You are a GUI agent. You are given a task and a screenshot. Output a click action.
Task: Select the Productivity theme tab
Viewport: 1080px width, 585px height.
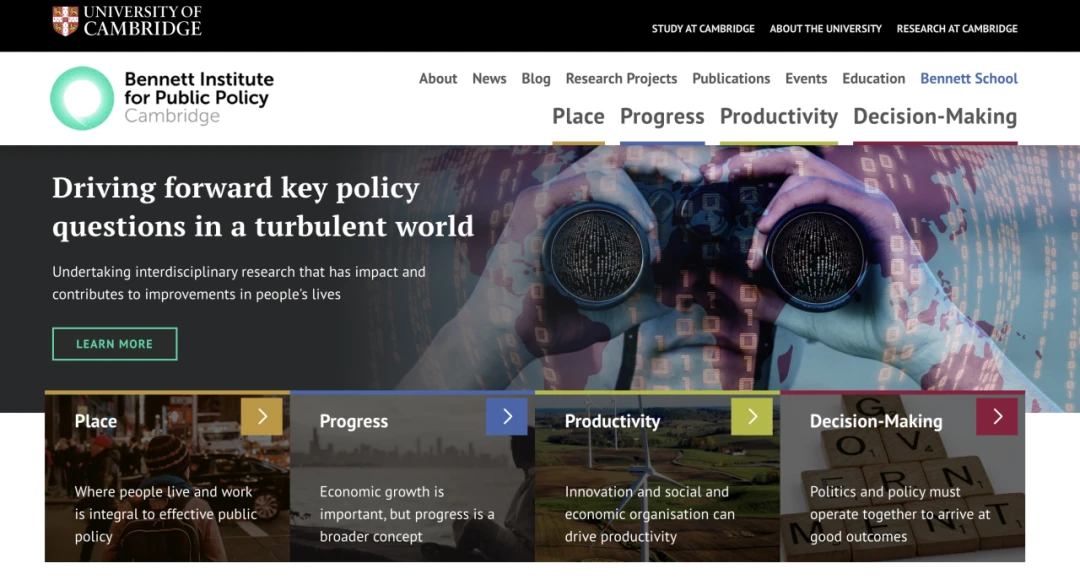(779, 116)
